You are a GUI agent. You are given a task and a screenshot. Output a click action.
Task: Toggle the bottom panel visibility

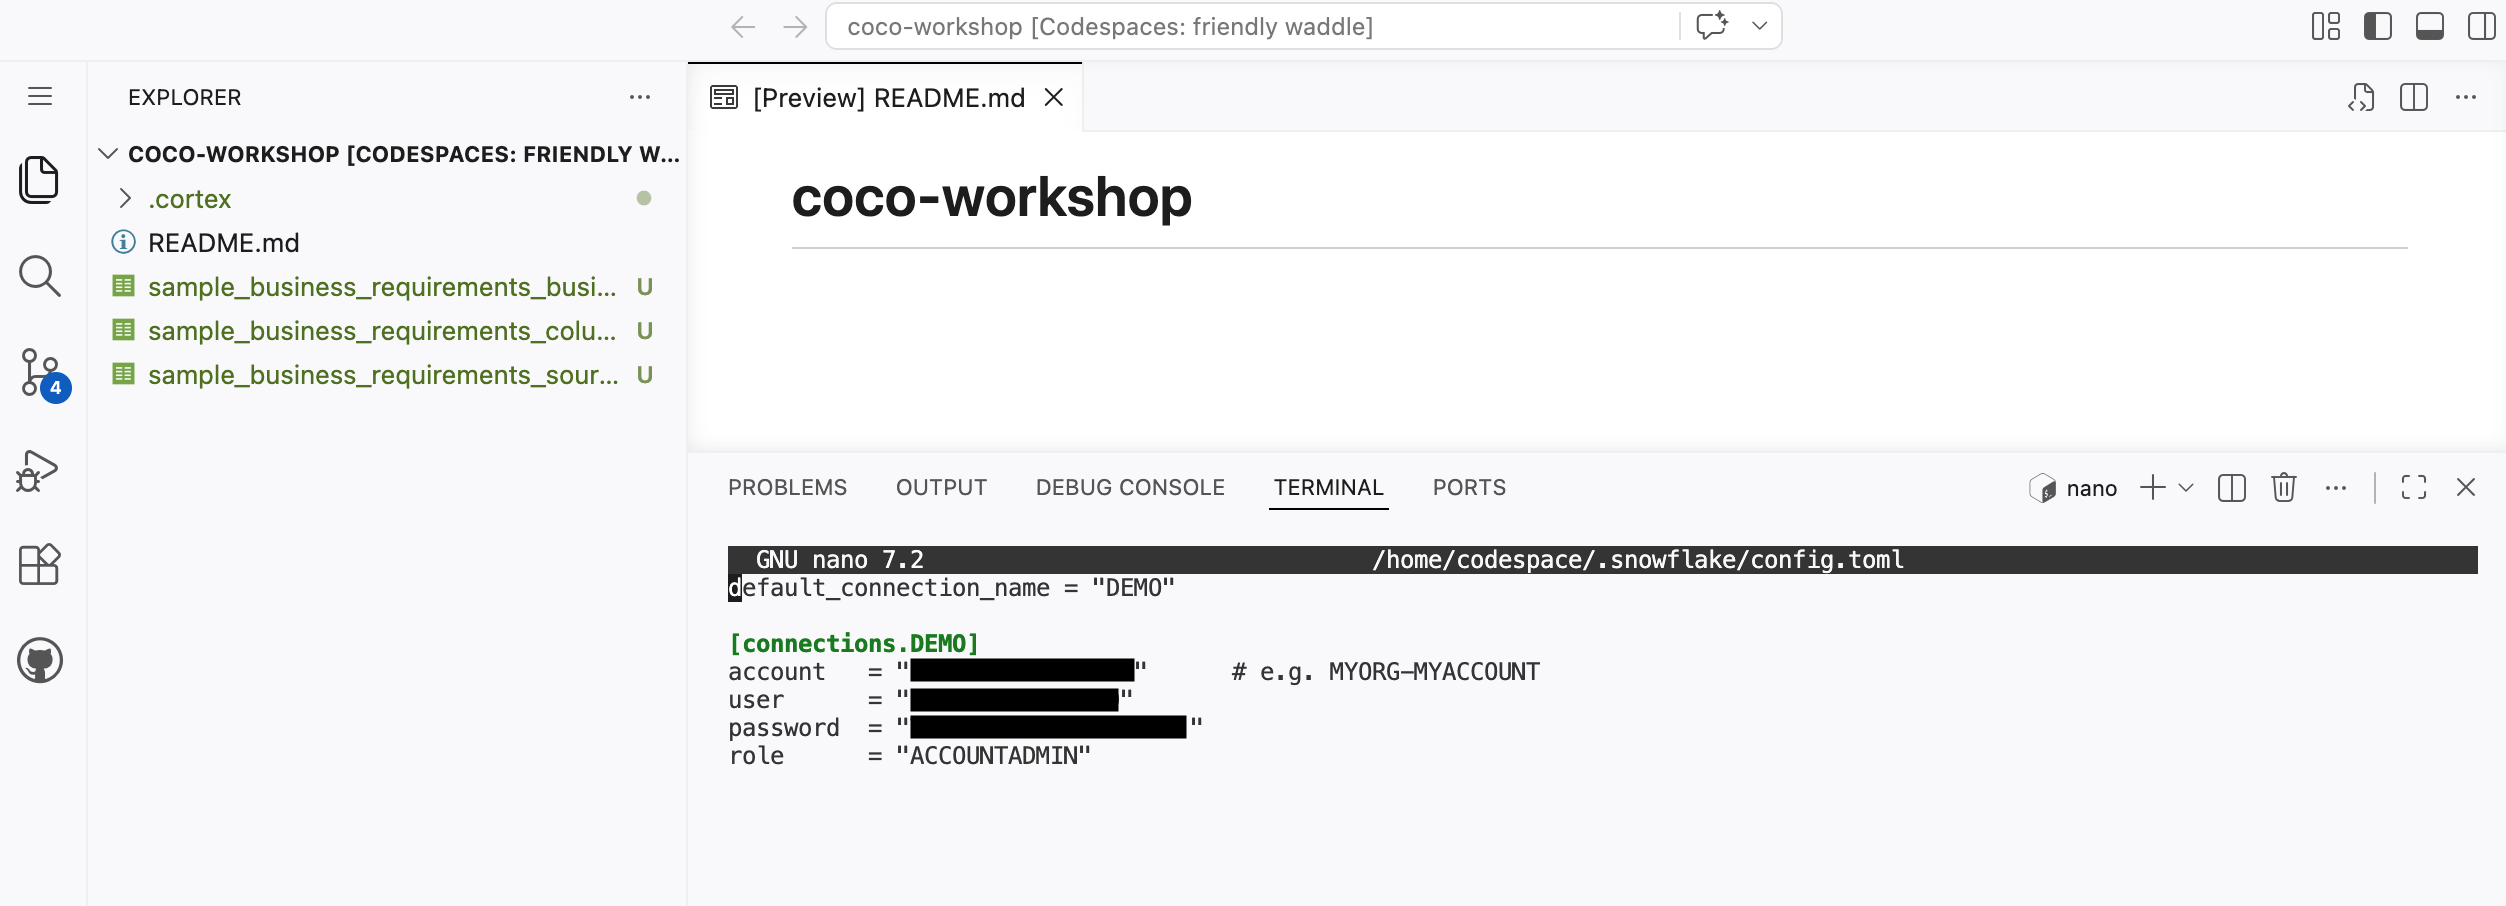pyautogui.click(x=2430, y=26)
